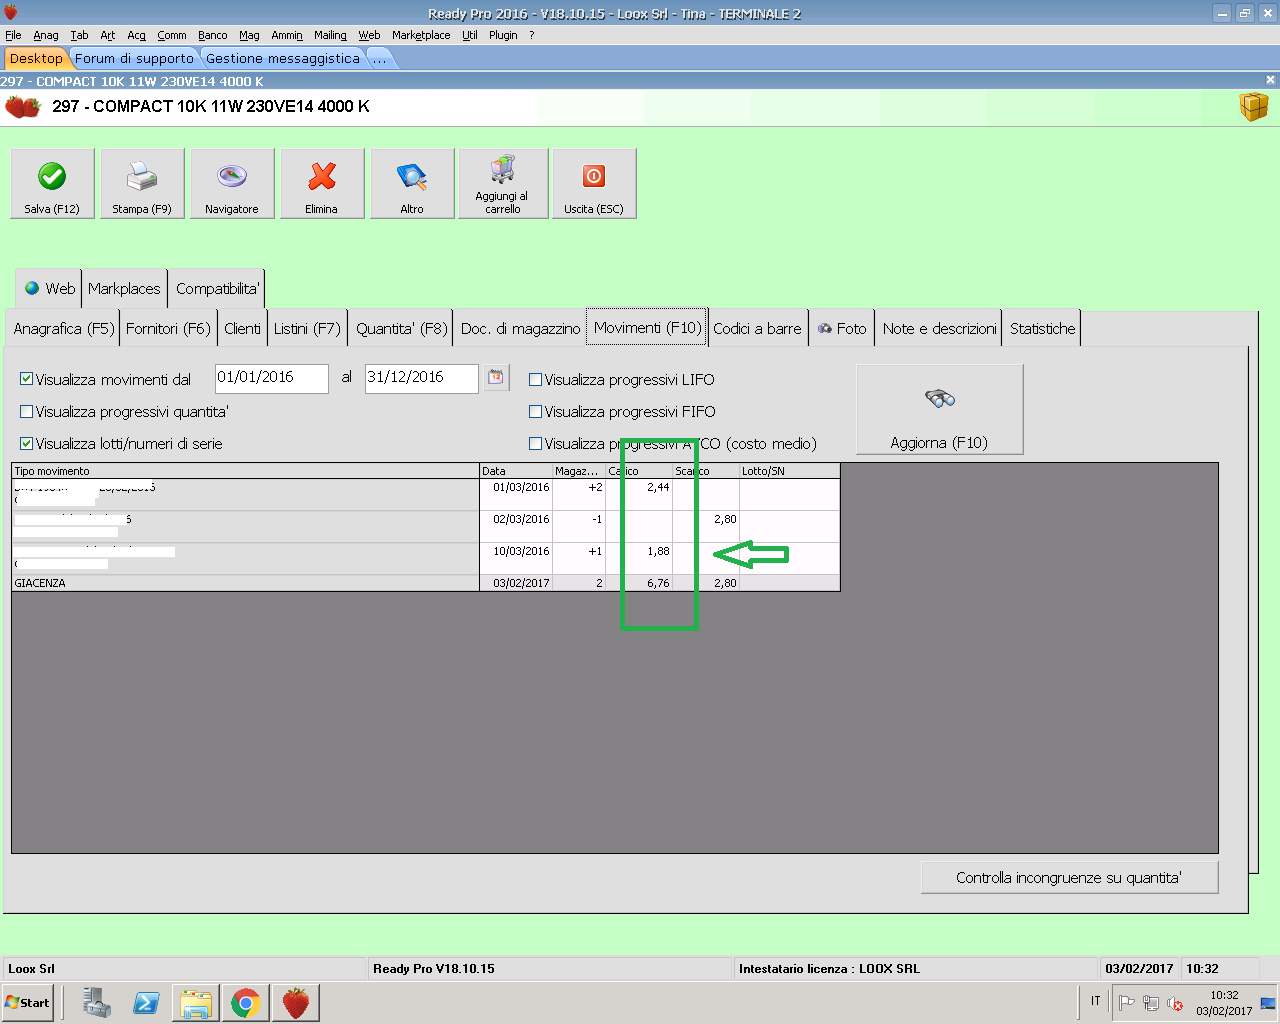Open the Codici a barre tab
Viewport: 1280px width, 1024px height.
[x=757, y=328]
